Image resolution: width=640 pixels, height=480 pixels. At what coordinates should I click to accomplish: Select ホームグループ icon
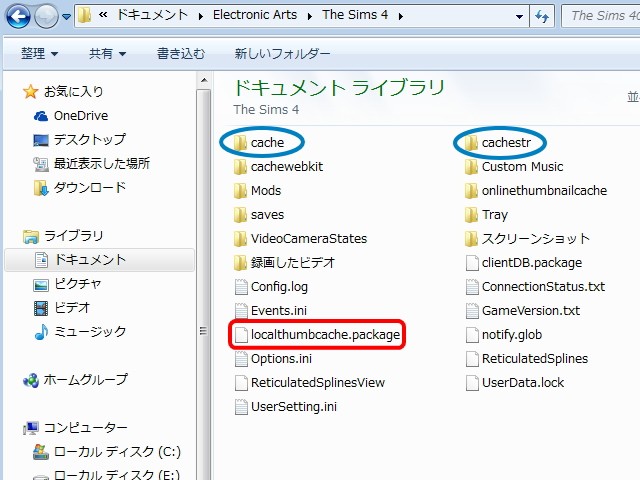31,380
